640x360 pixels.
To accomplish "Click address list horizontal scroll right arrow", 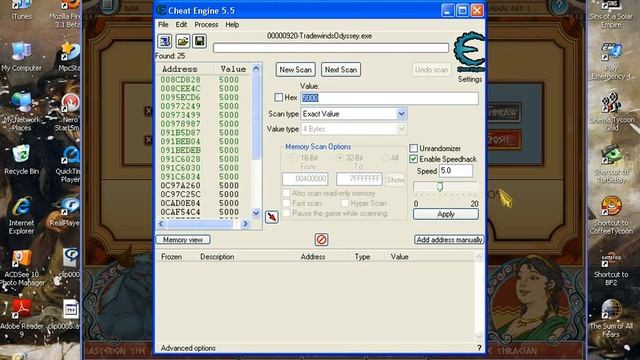I will tap(245, 224).
